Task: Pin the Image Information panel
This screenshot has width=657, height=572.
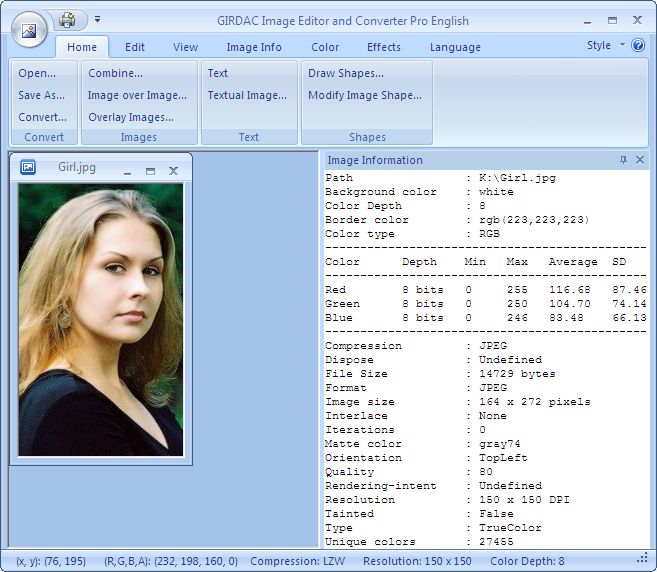Action: [623, 160]
